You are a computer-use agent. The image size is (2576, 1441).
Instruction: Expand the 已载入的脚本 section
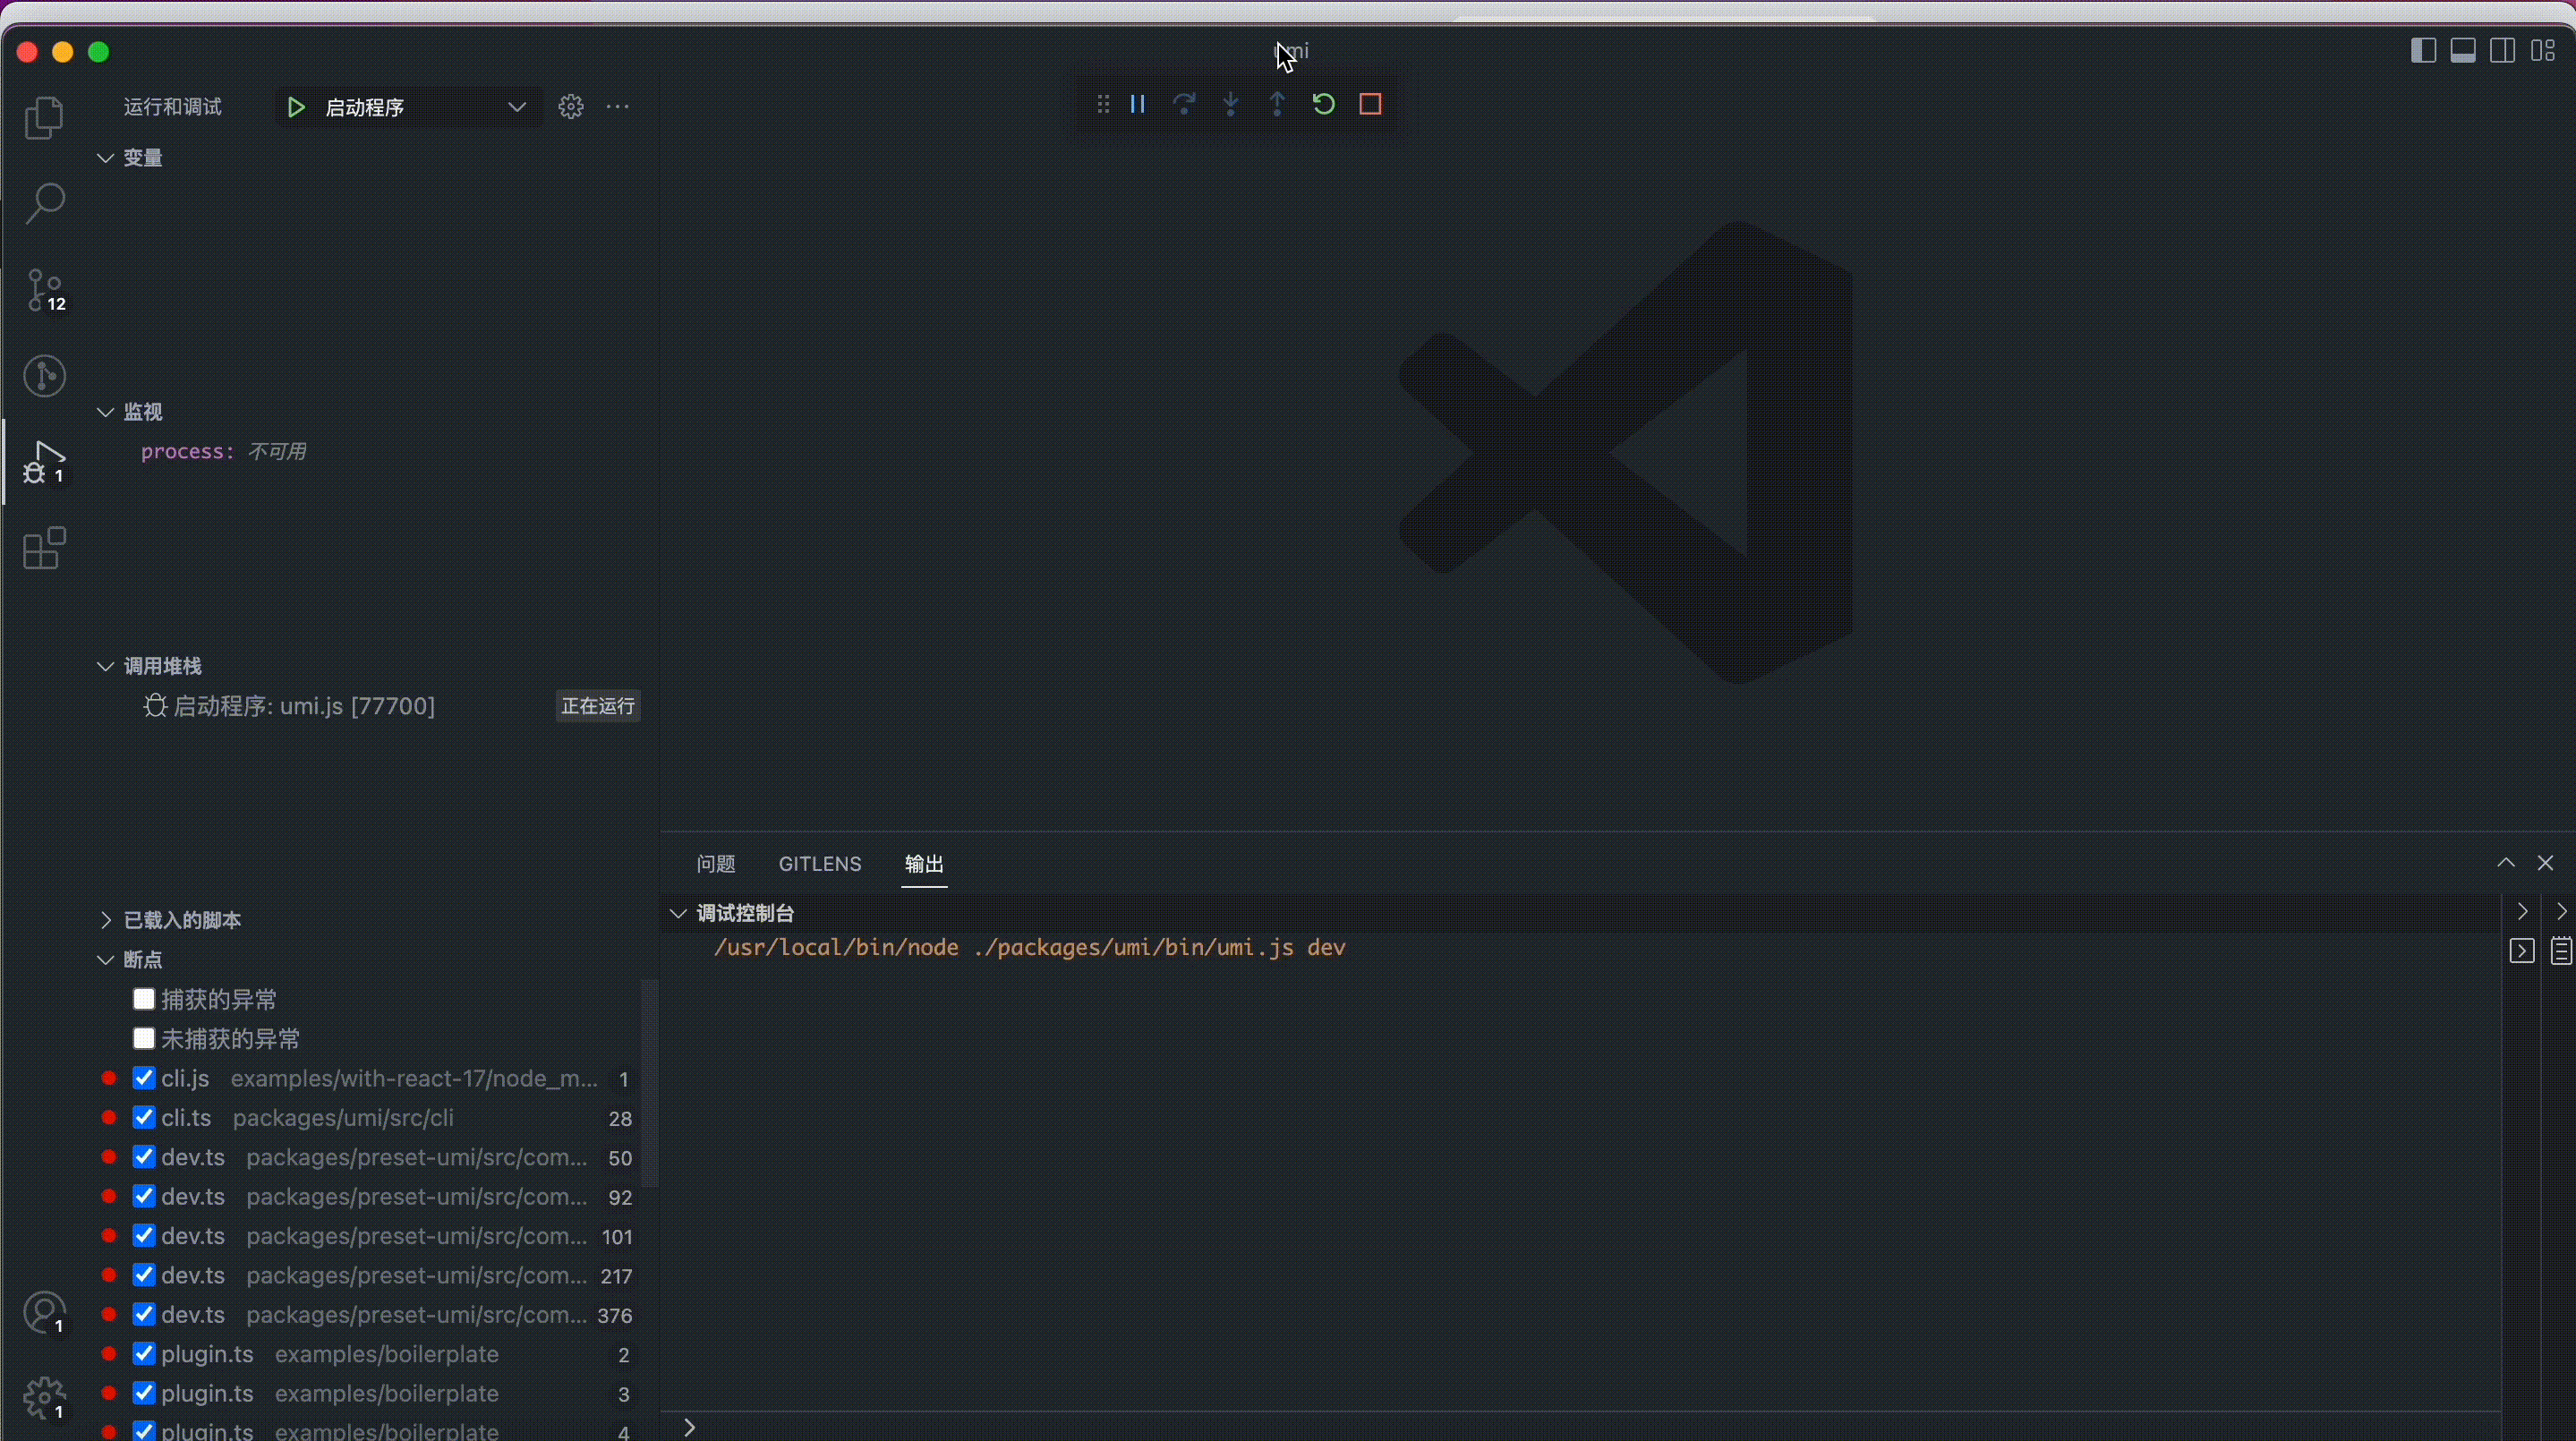pyautogui.click(x=181, y=920)
